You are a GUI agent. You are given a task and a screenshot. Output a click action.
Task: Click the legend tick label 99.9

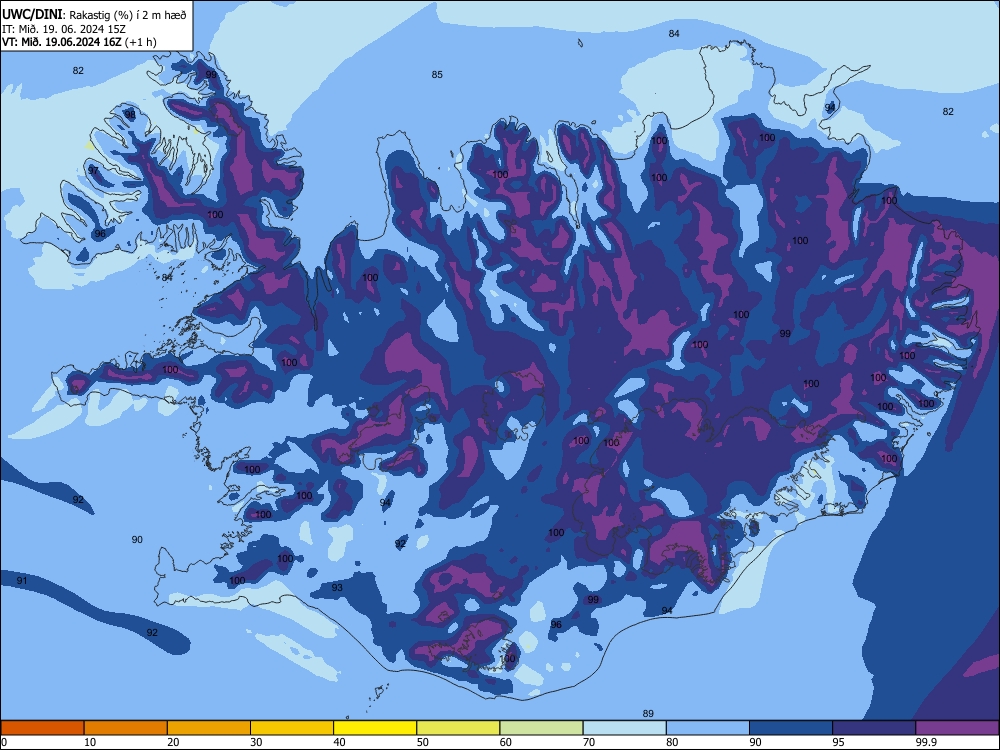(x=925, y=742)
